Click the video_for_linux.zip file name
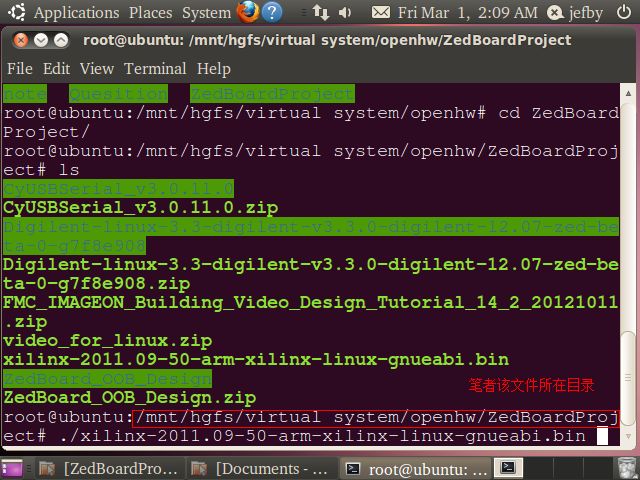Screen dimensions: 640x480 coord(107,341)
